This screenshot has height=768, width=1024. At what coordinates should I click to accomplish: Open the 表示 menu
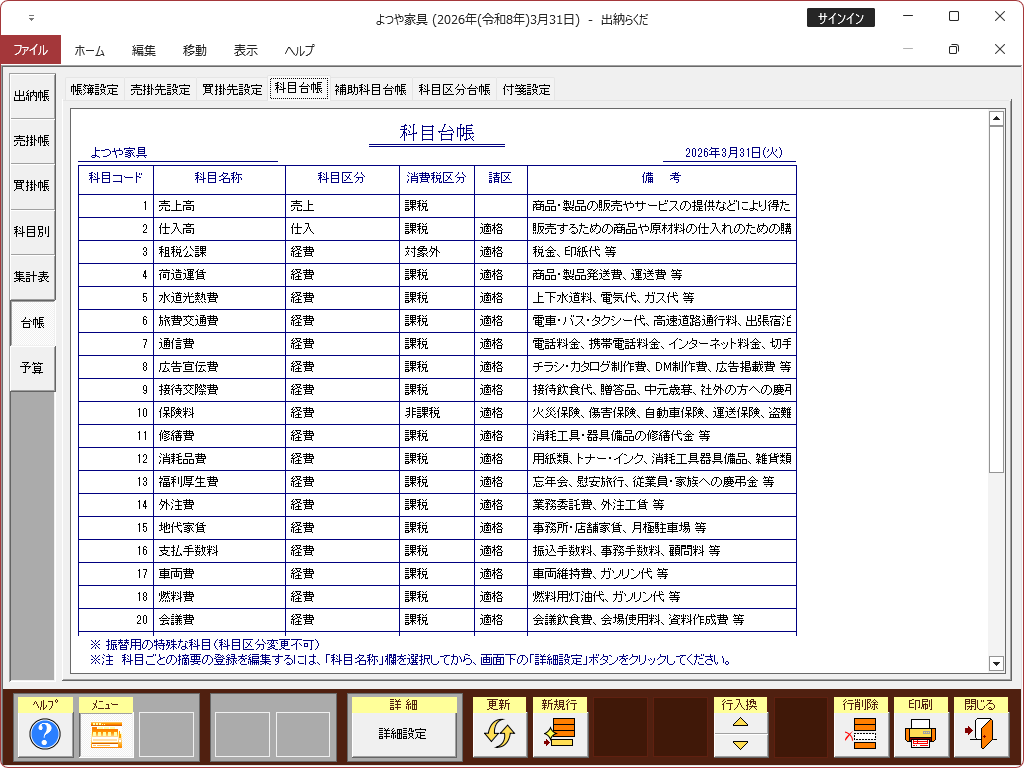click(x=245, y=50)
